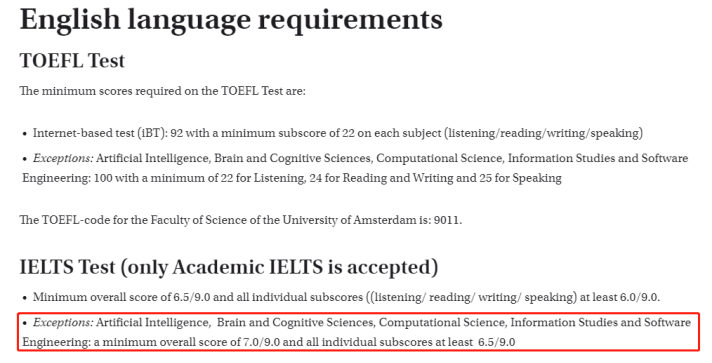Click the word Exceptions under TOEFL
The height and width of the screenshot is (363, 712).
pos(63,158)
